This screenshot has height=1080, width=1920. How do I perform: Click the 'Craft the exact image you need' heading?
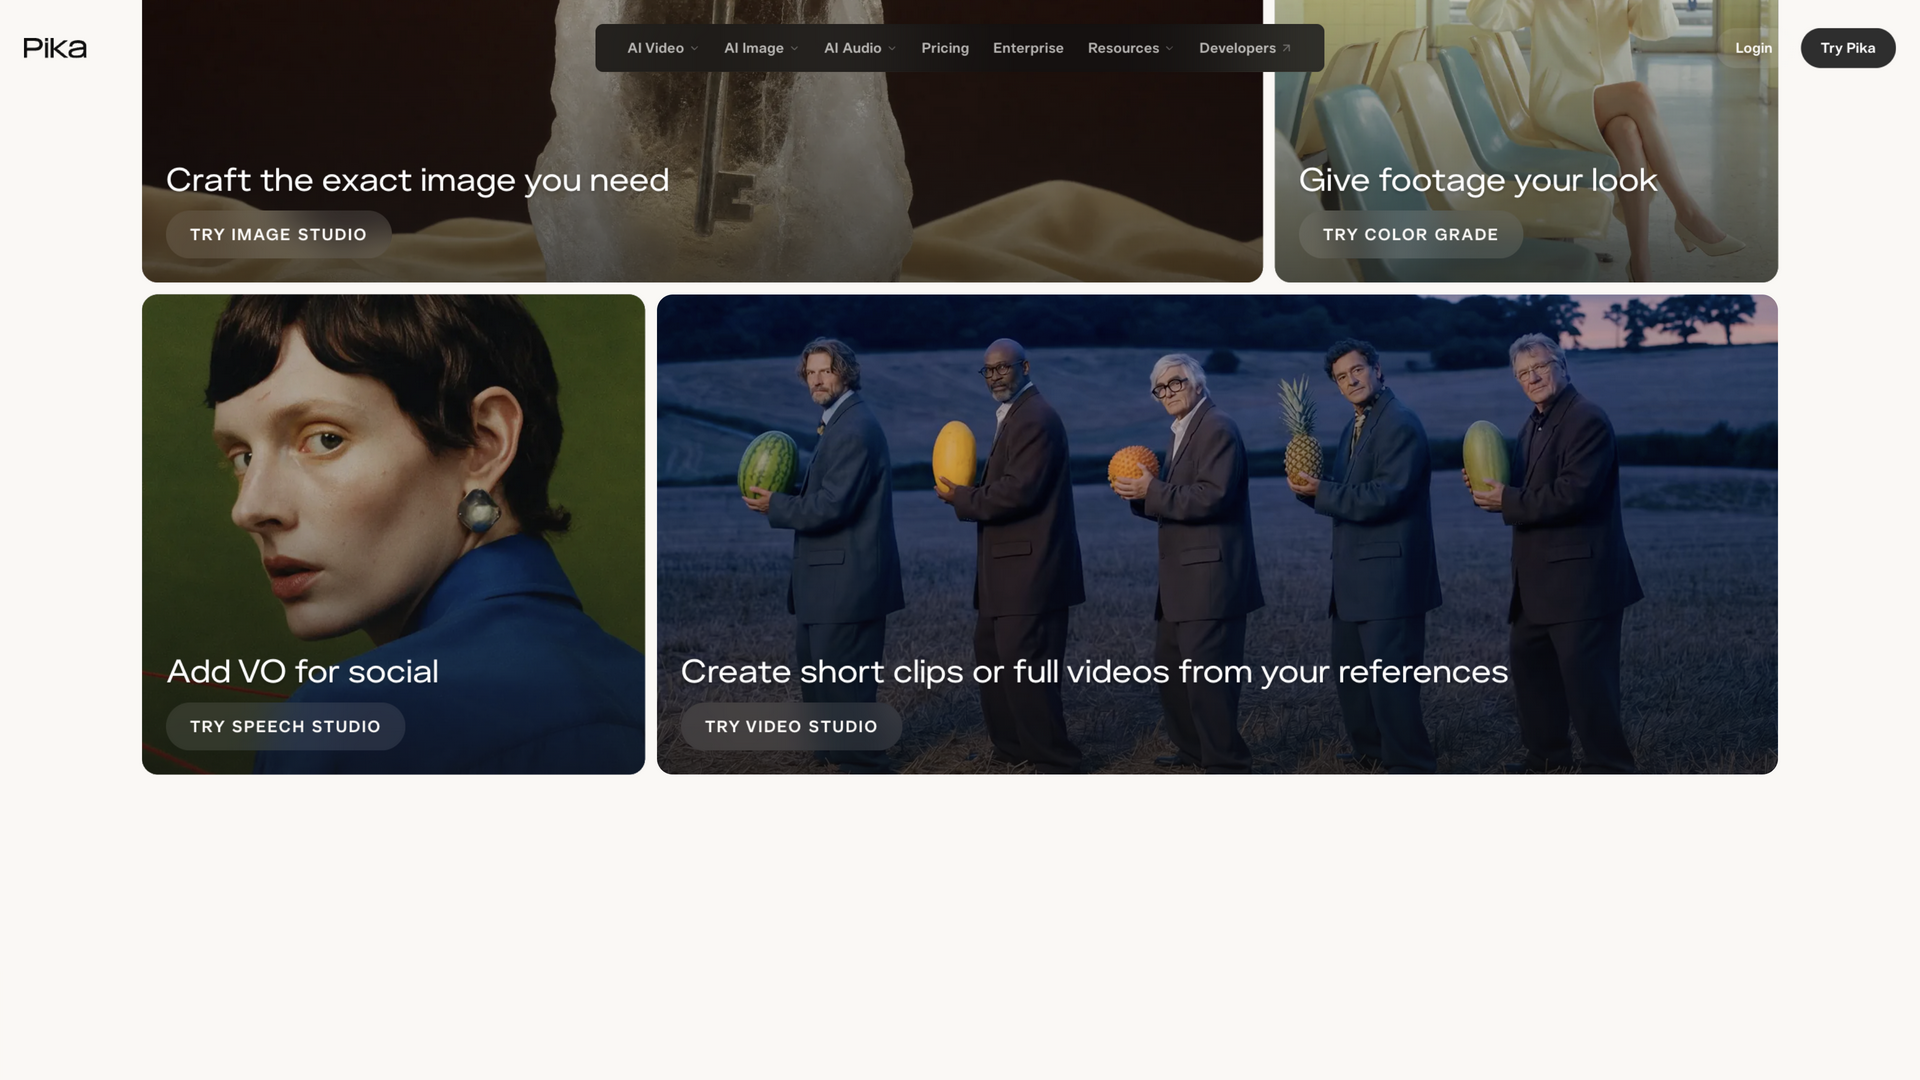[x=417, y=181]
